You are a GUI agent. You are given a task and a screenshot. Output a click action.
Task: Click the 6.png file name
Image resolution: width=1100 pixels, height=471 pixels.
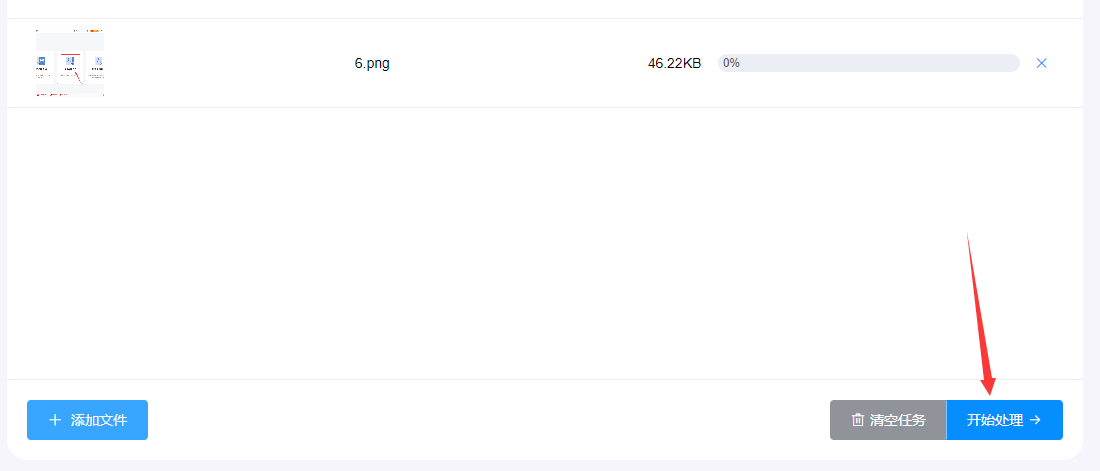(372, 63)
